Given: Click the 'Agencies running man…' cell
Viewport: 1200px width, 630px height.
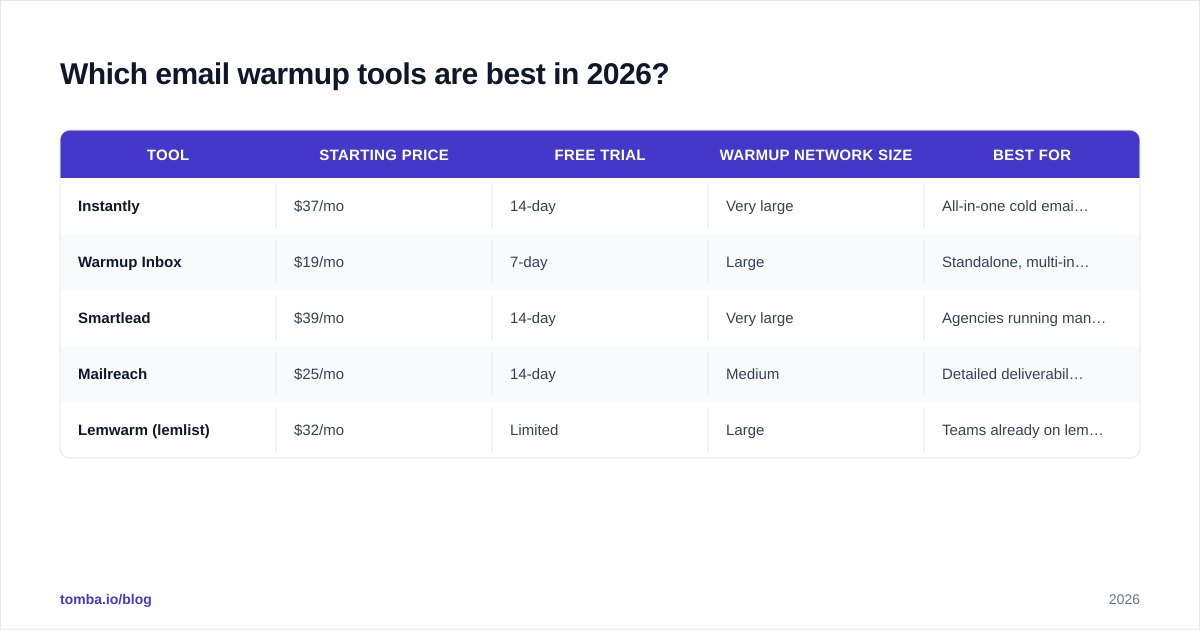Looking at the screenshot, I should [1032, 318].
